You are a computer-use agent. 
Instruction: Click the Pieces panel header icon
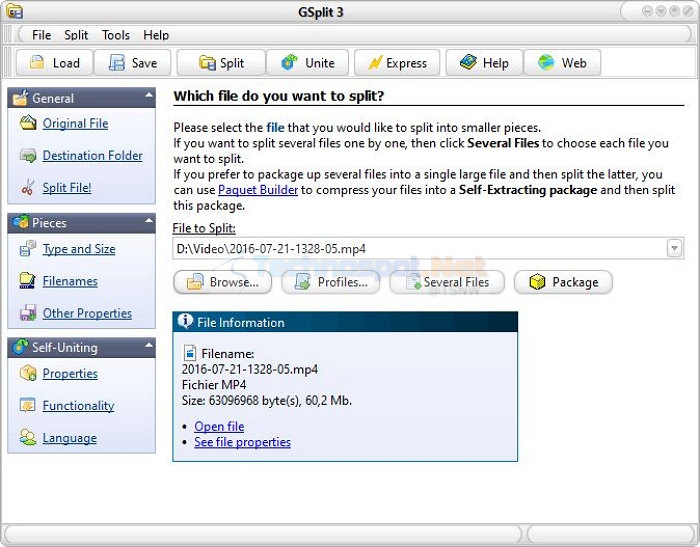21,222
